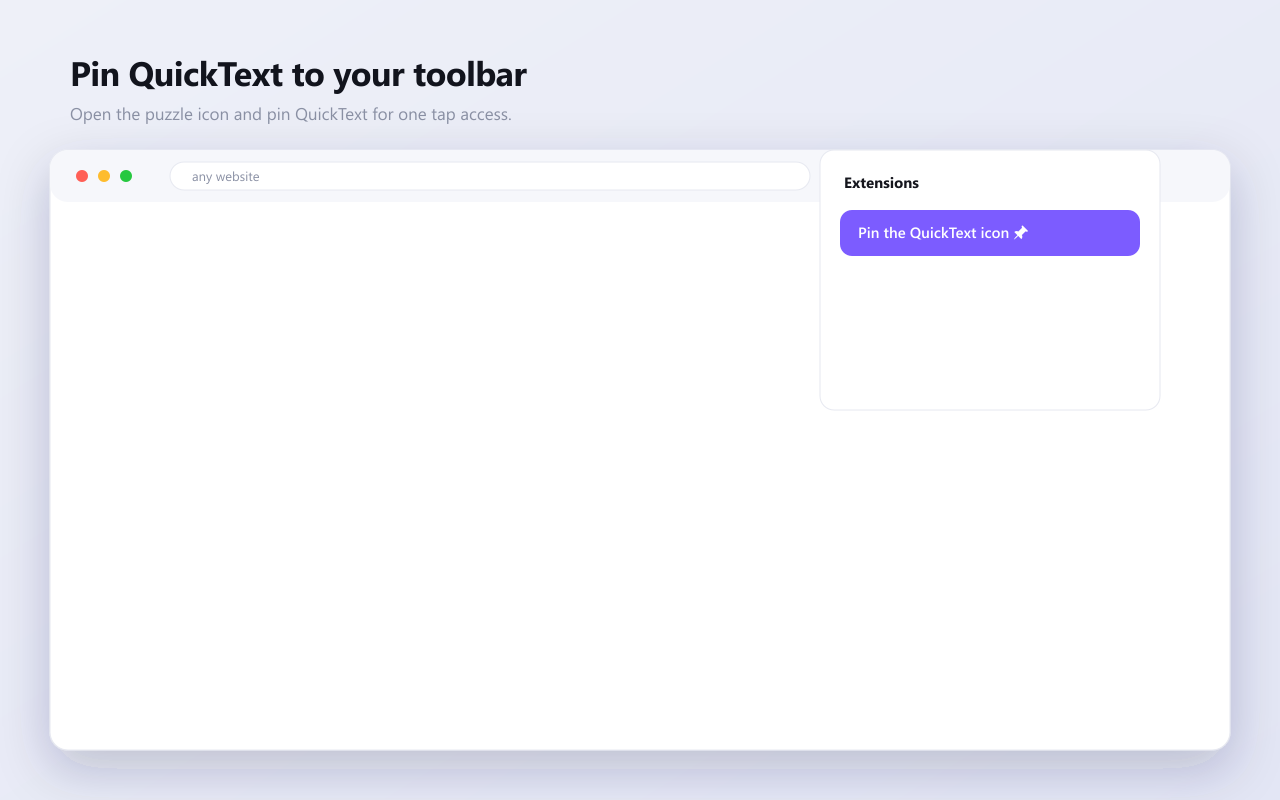Click the toolbar area right of Extensions popup
Image resolution: width=1280 pixels, height=800 pixels.
[x=1194, y=176]
